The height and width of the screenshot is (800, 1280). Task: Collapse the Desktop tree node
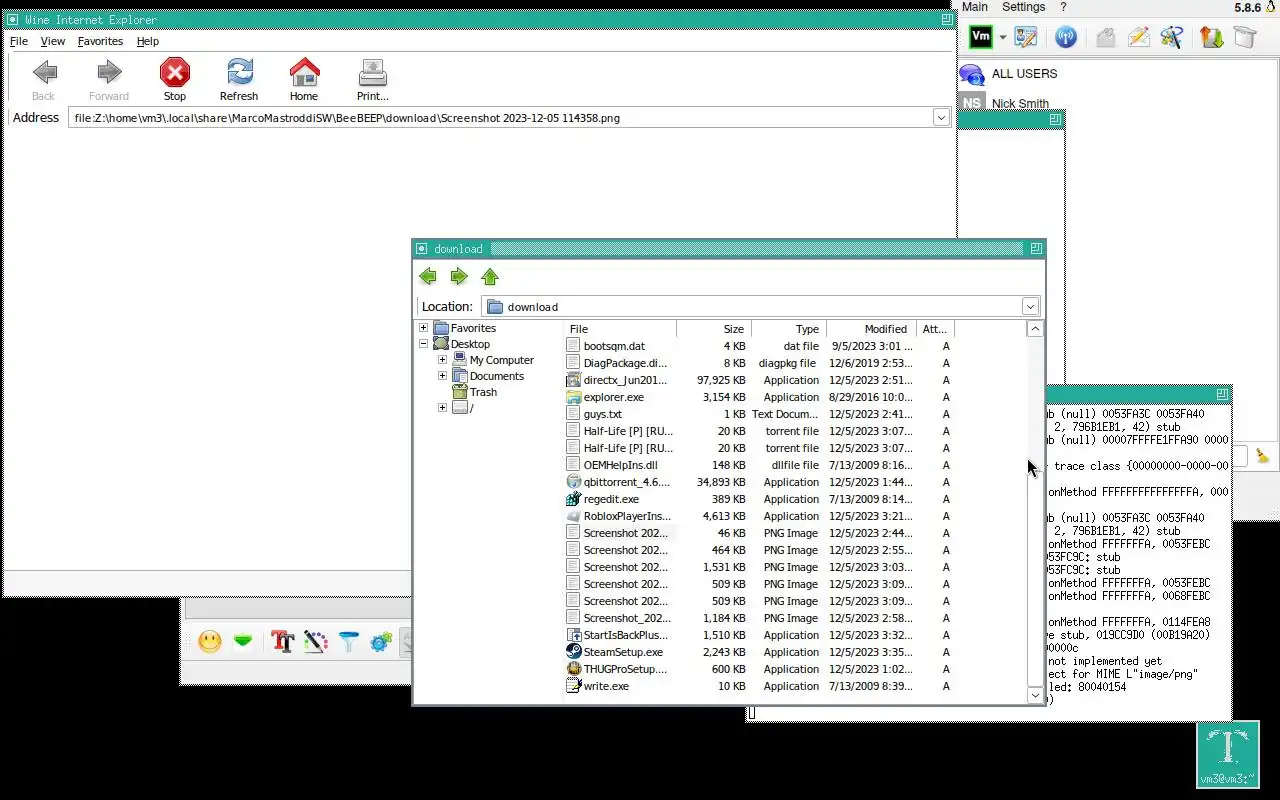coord(423,344)
